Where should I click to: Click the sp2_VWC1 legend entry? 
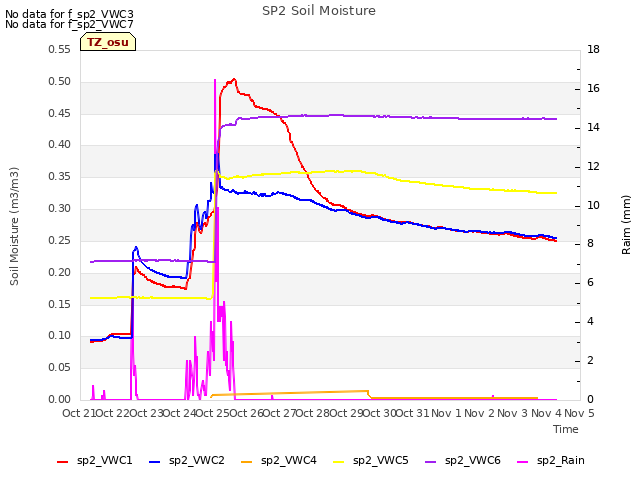[x=95, y=461]
